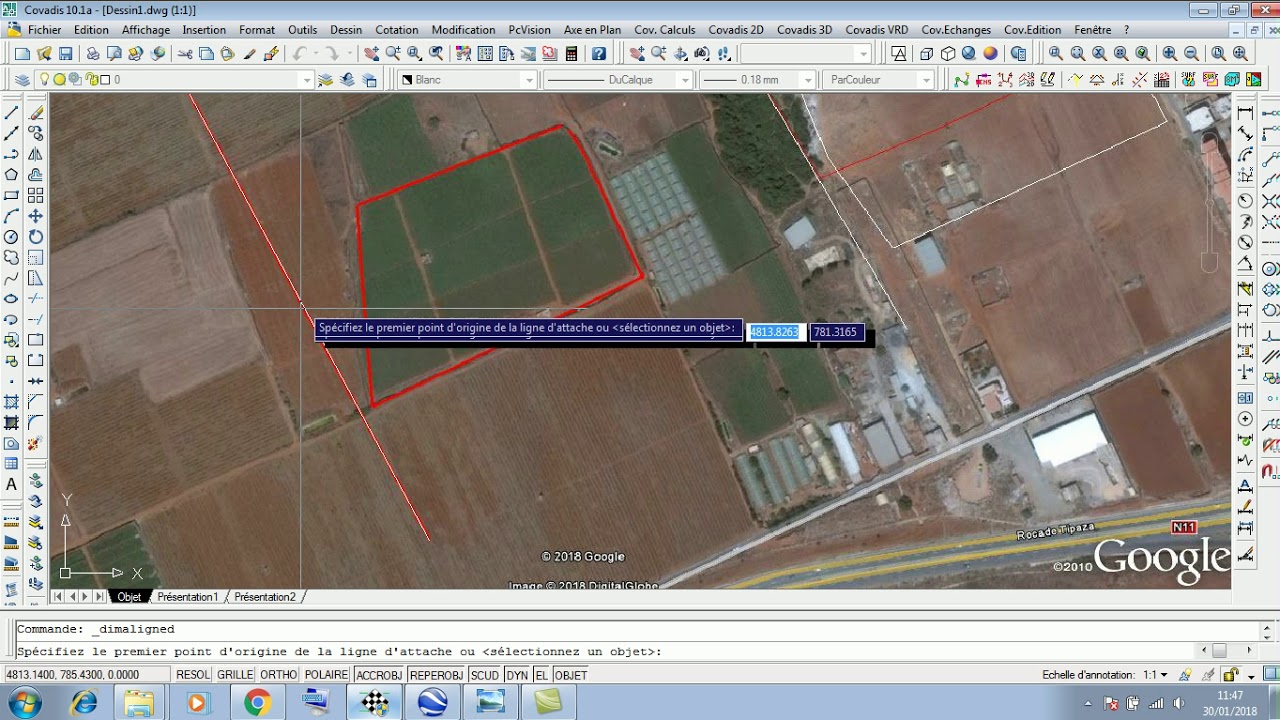Create a new drawing with the New icon

point(22,54)
